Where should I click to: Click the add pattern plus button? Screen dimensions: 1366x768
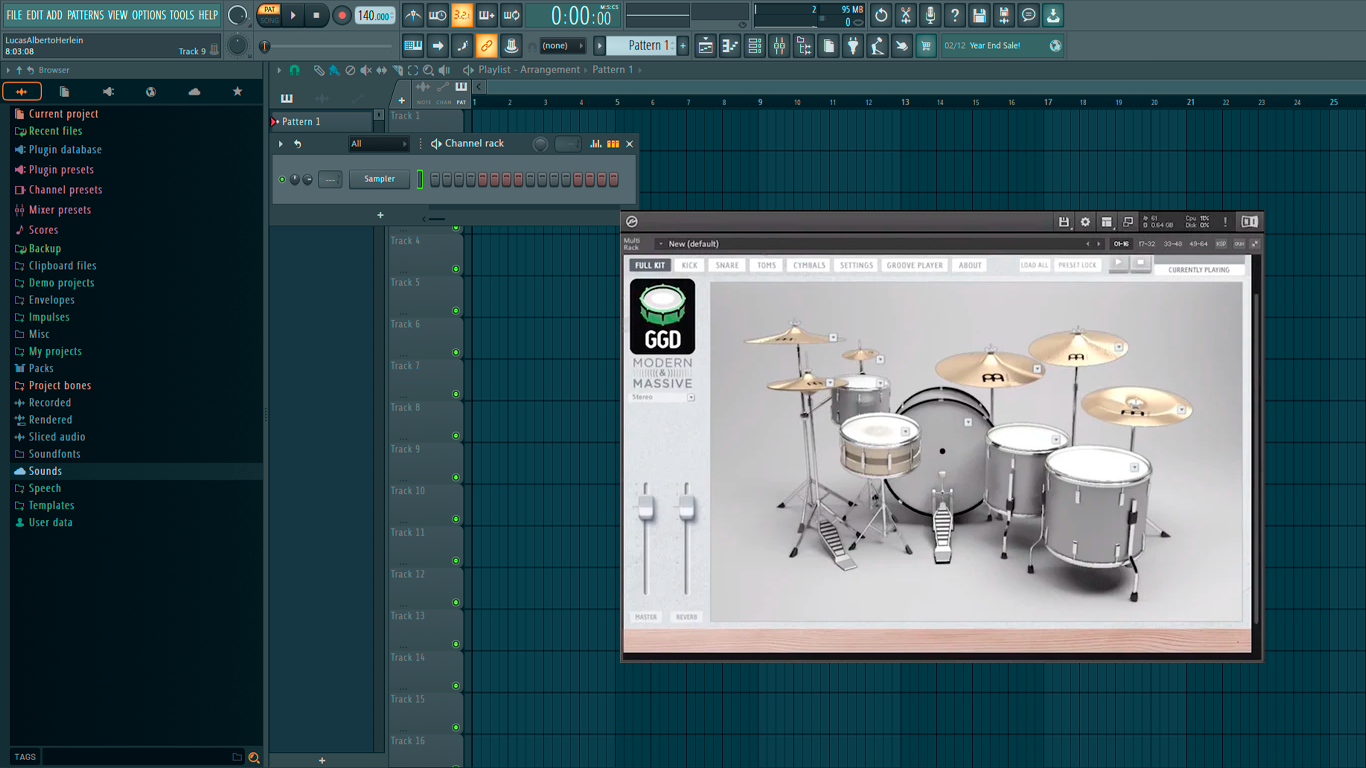pyautogui.click(x=683, y=46)
